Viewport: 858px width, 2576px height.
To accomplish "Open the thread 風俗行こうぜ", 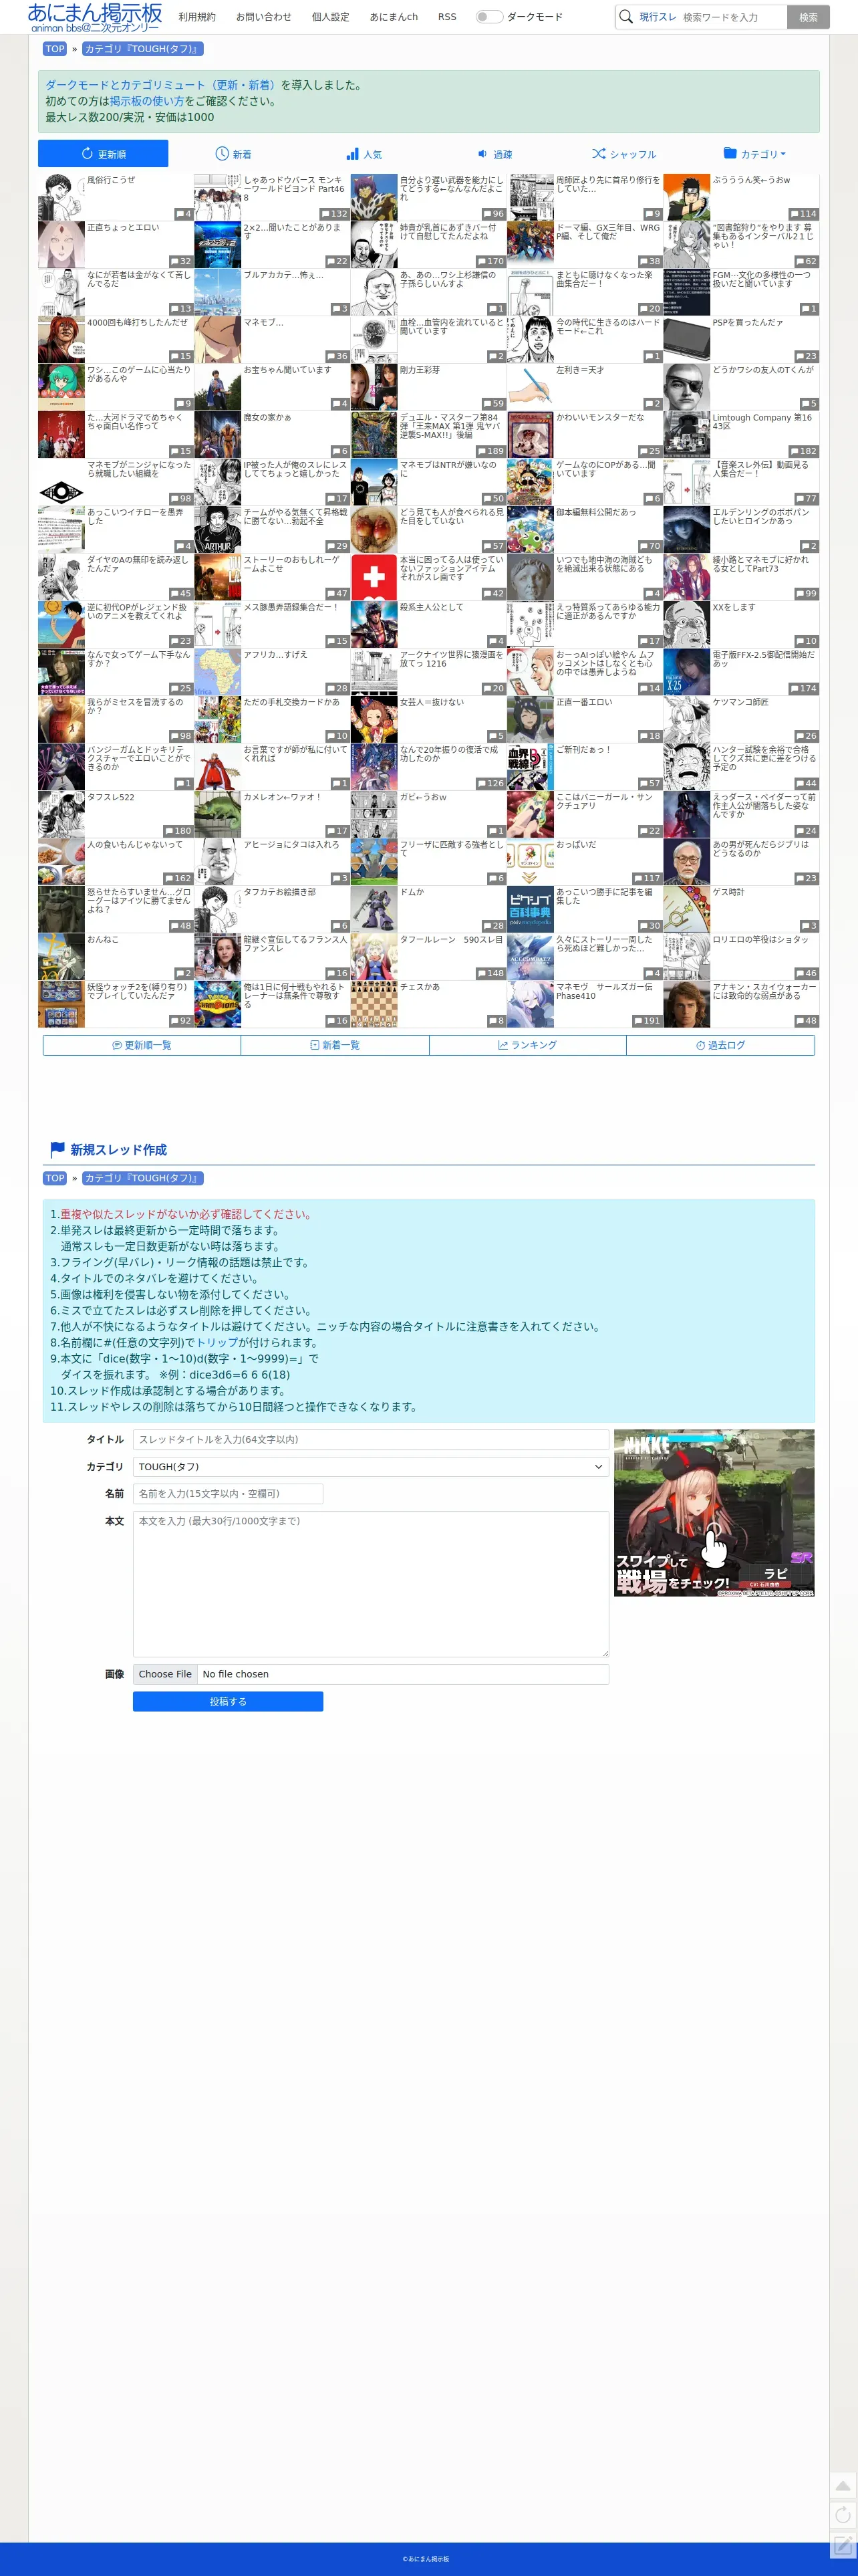I will (x=116, y=197).
